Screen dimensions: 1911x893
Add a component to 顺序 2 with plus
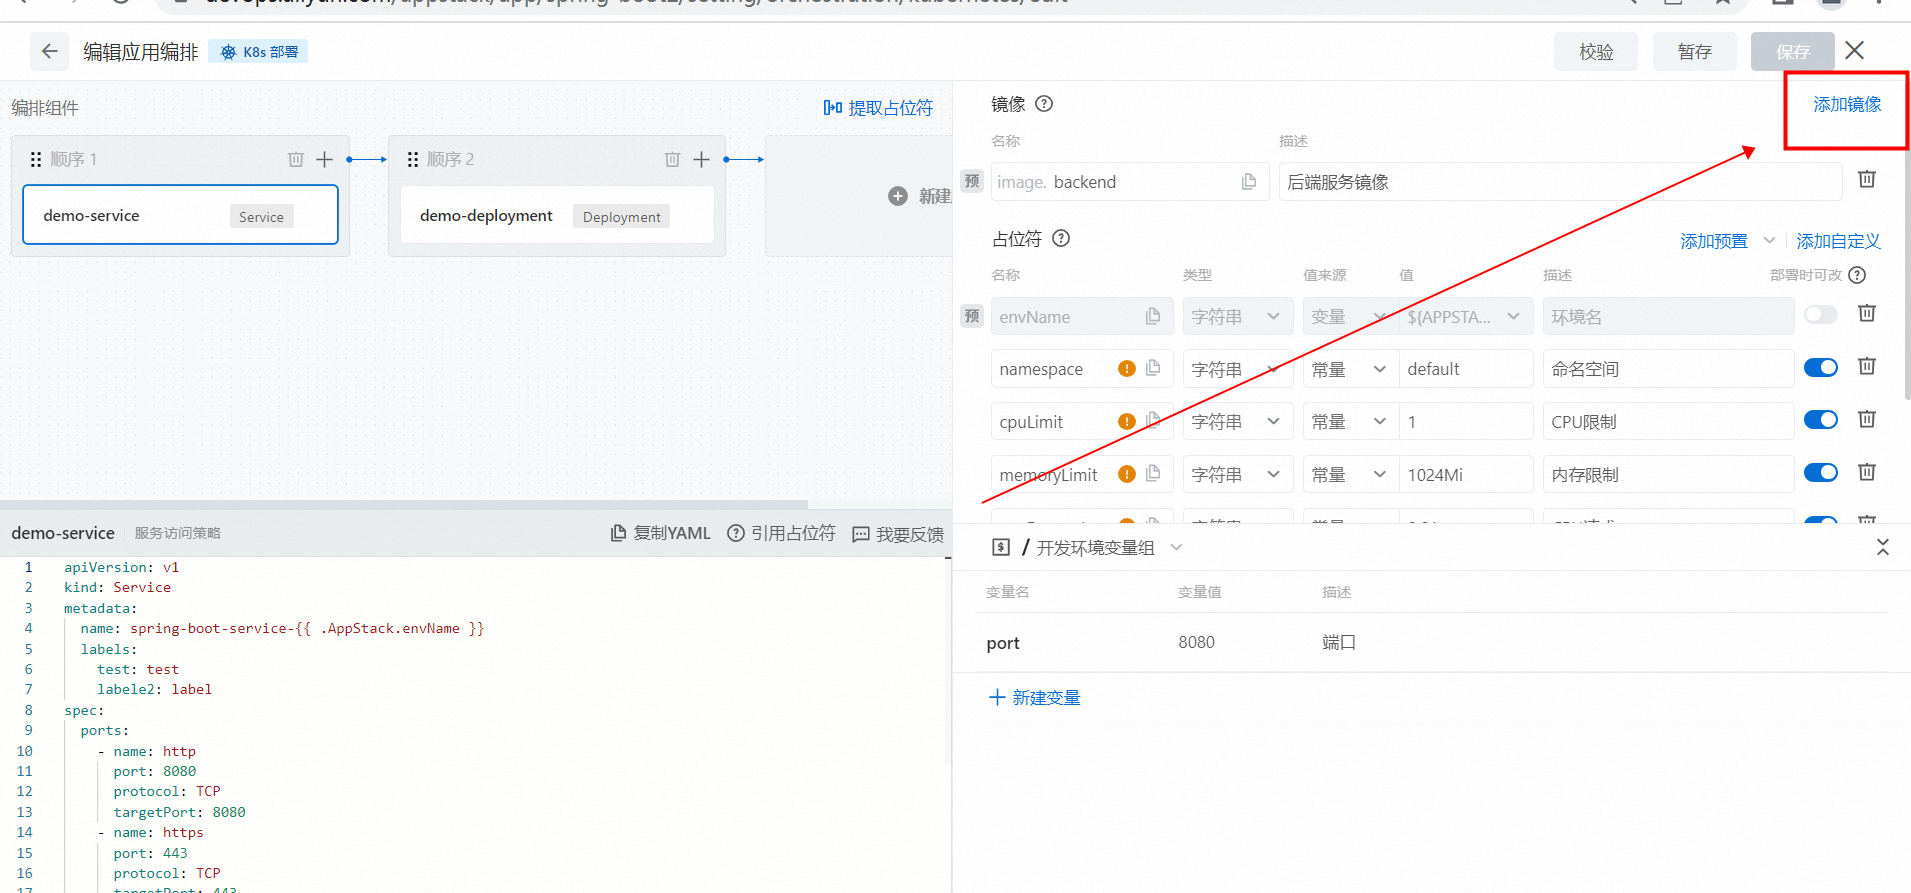coord(702,159)
